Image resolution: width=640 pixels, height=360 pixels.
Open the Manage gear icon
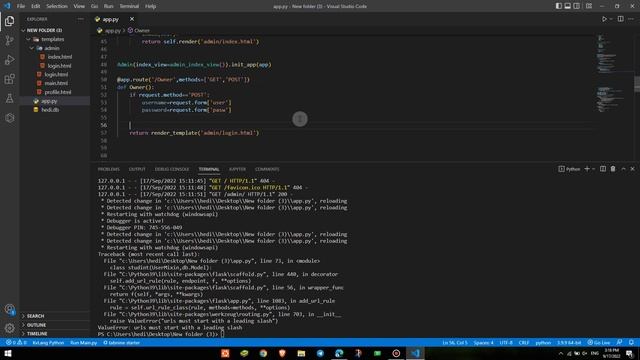pos(9,328)
